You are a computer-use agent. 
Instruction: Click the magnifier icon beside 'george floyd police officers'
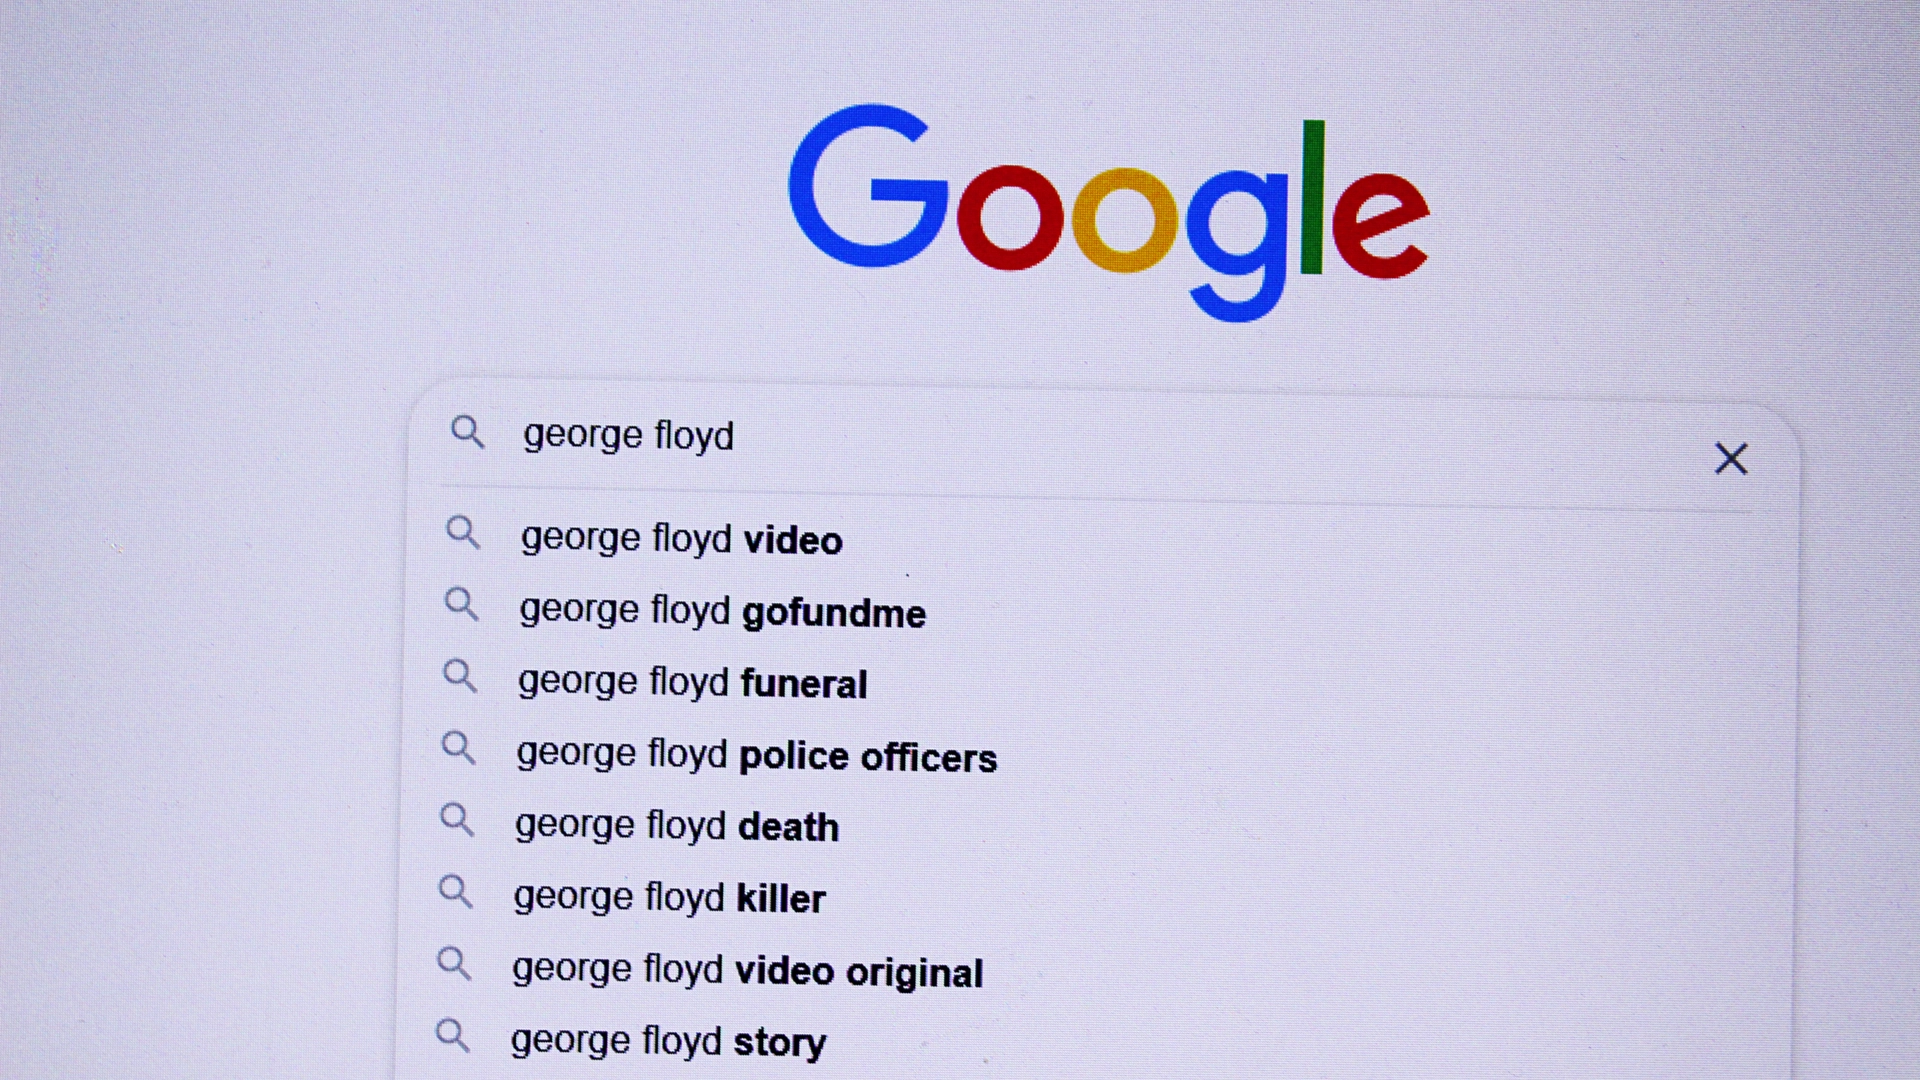(x=459, y=748)
